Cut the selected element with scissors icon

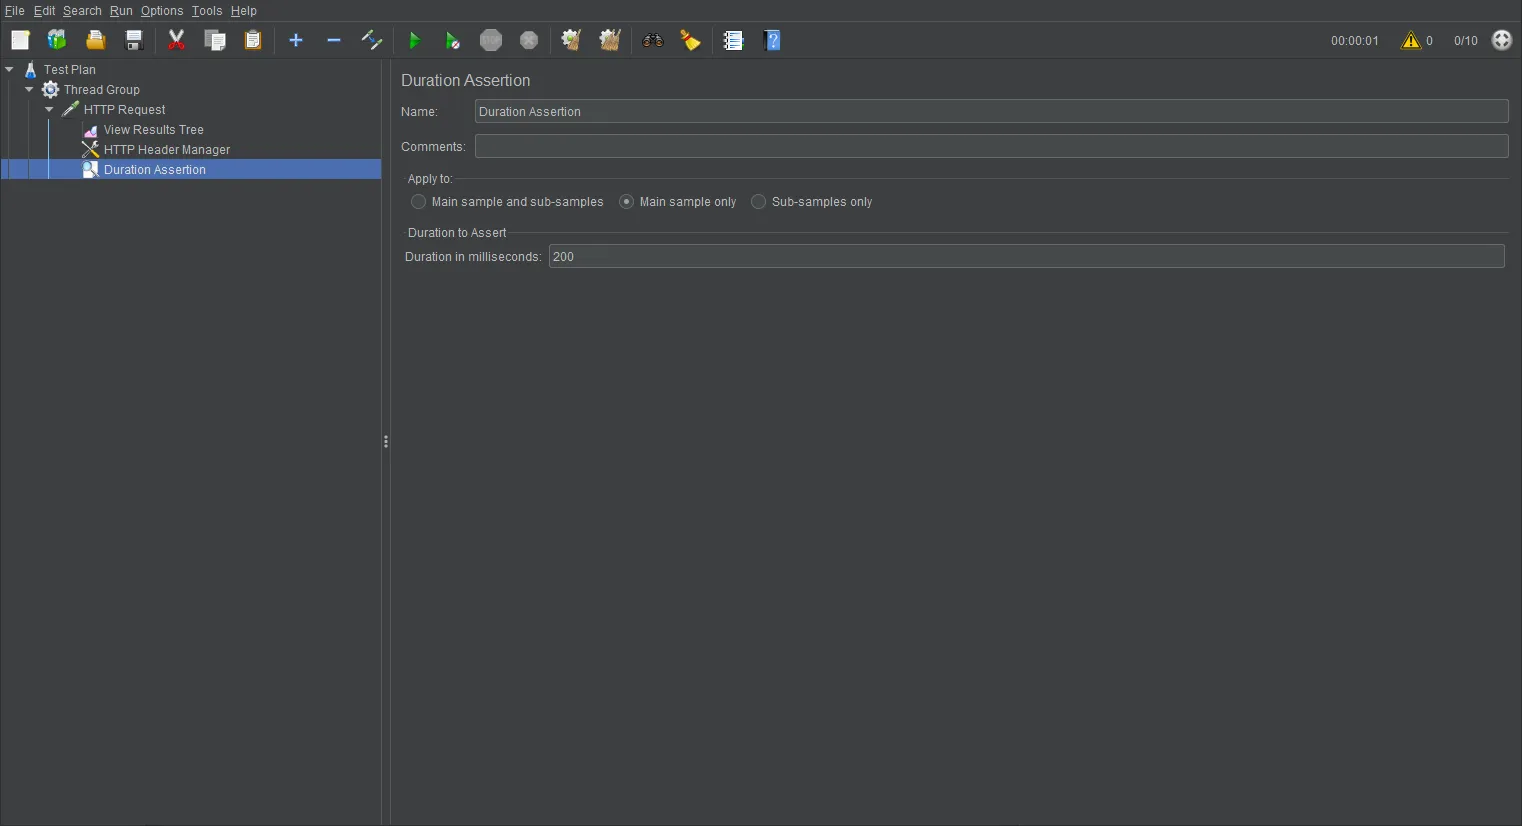(x=177, y=40)
